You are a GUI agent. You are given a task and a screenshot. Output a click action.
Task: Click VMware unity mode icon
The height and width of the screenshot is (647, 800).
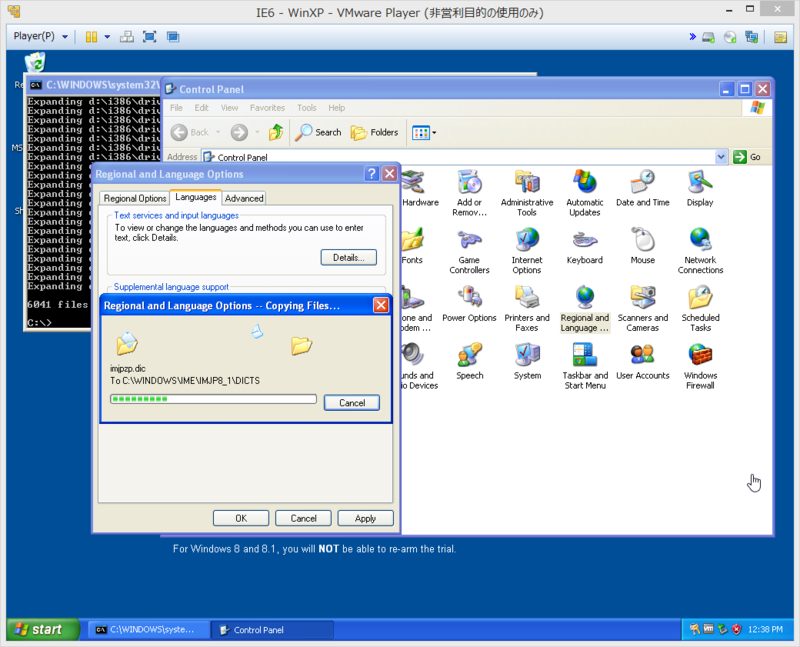point(173,36)
